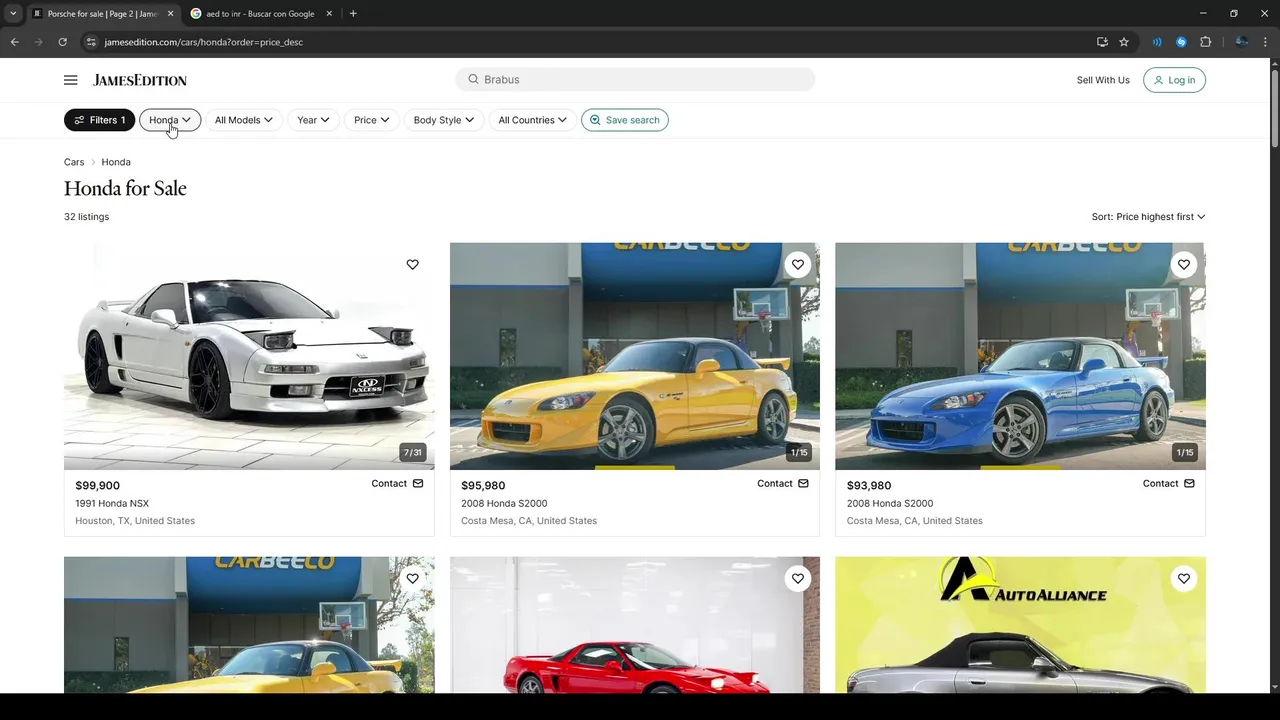1280x720 pixels.
Task: Open Chrome's three-dot menu
Action: (x=1265, y=42)
